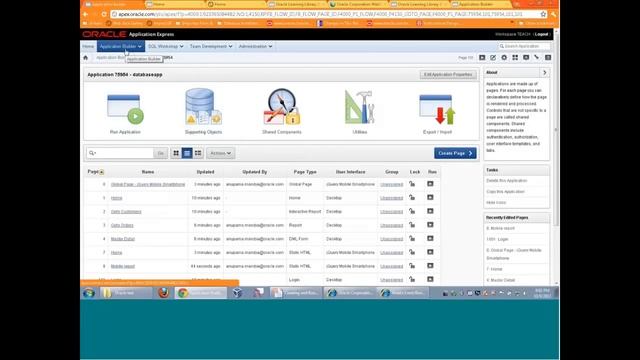Toggle lock for Mobile report row
This screenshot has width=640, height=360.
point(412,266)
